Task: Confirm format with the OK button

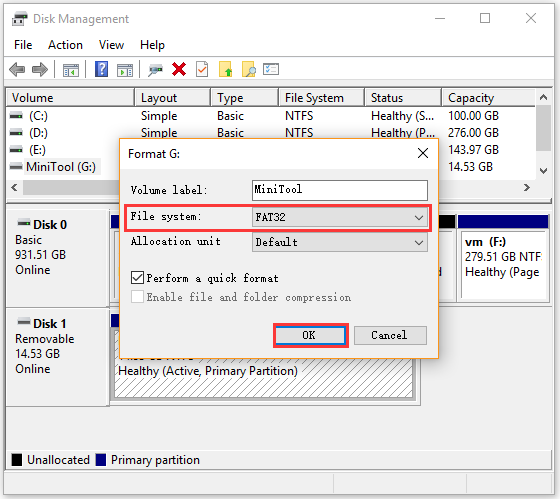Action: [311, 335]
